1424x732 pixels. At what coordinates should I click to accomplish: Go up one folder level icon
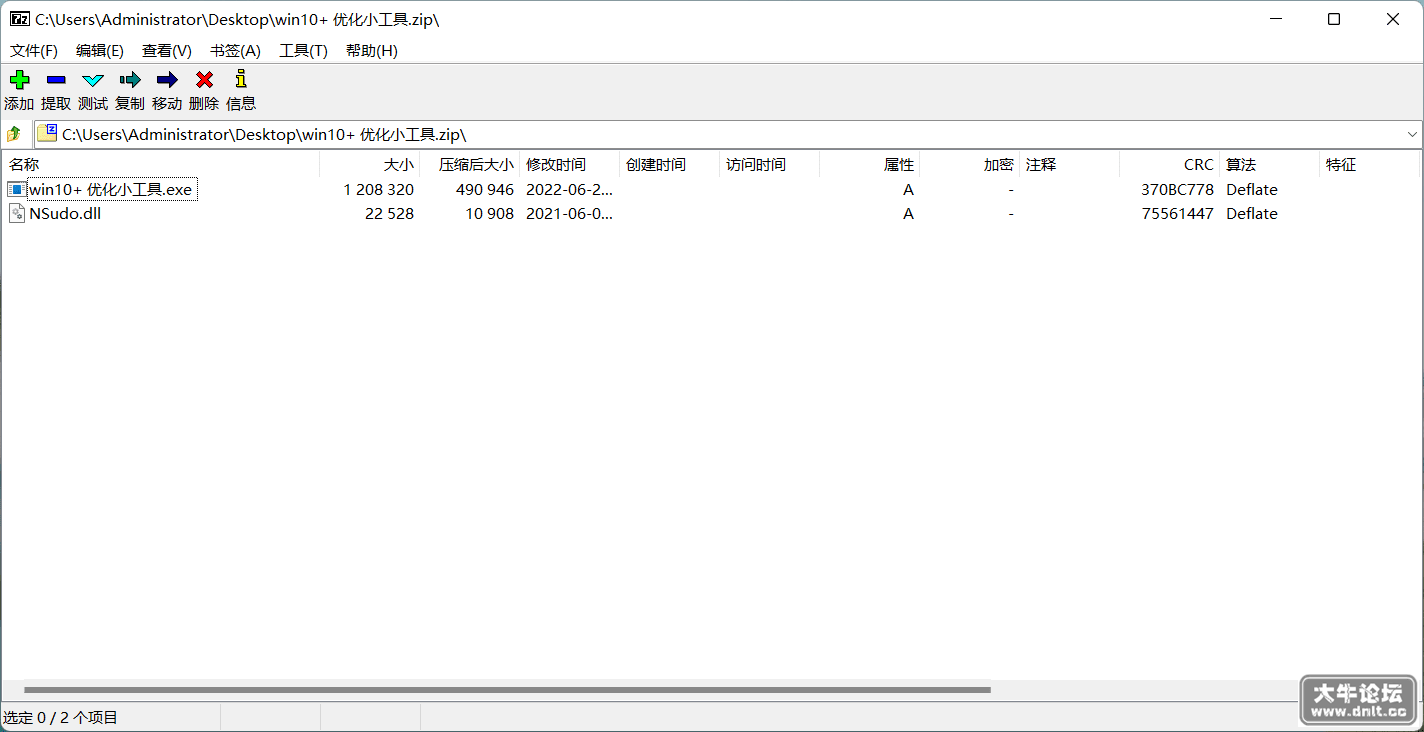pos(14,134)
